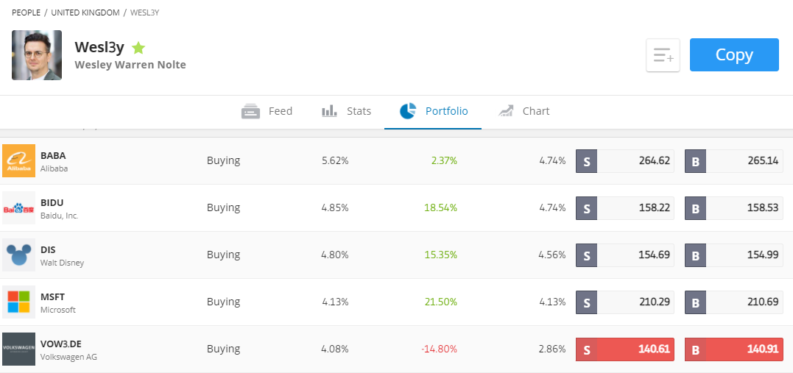Open the PEOPLE breadcrumb link

26,13
